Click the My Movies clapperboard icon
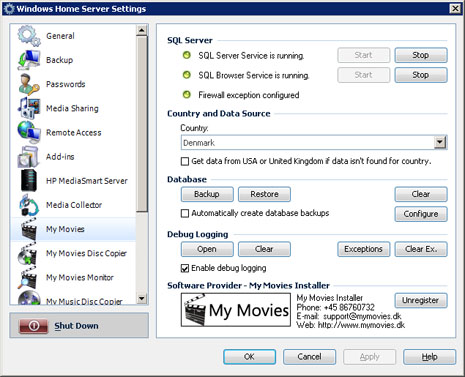465x377 pixels. pyautogui.click(x=29, y=229)
